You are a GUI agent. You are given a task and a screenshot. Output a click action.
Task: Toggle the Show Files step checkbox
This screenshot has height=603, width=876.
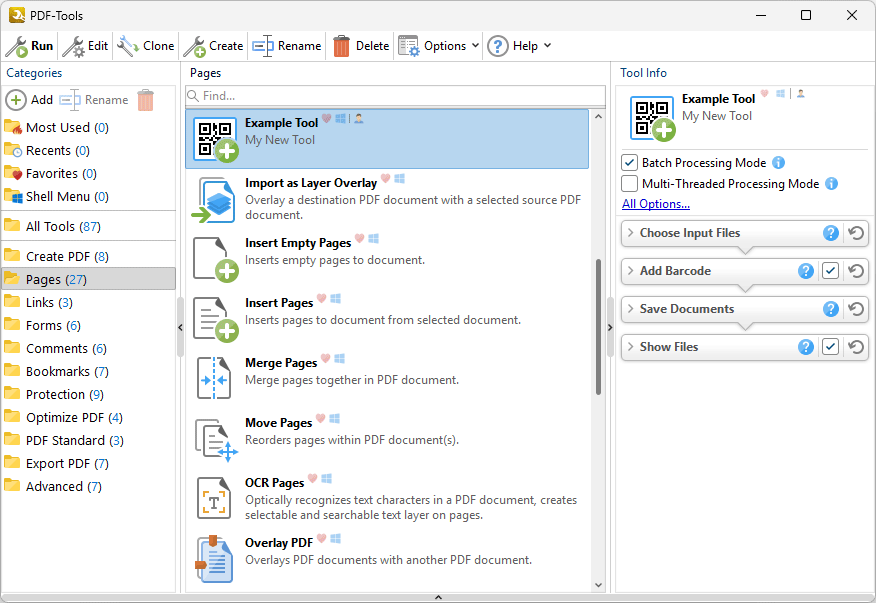tap(831, 346)
